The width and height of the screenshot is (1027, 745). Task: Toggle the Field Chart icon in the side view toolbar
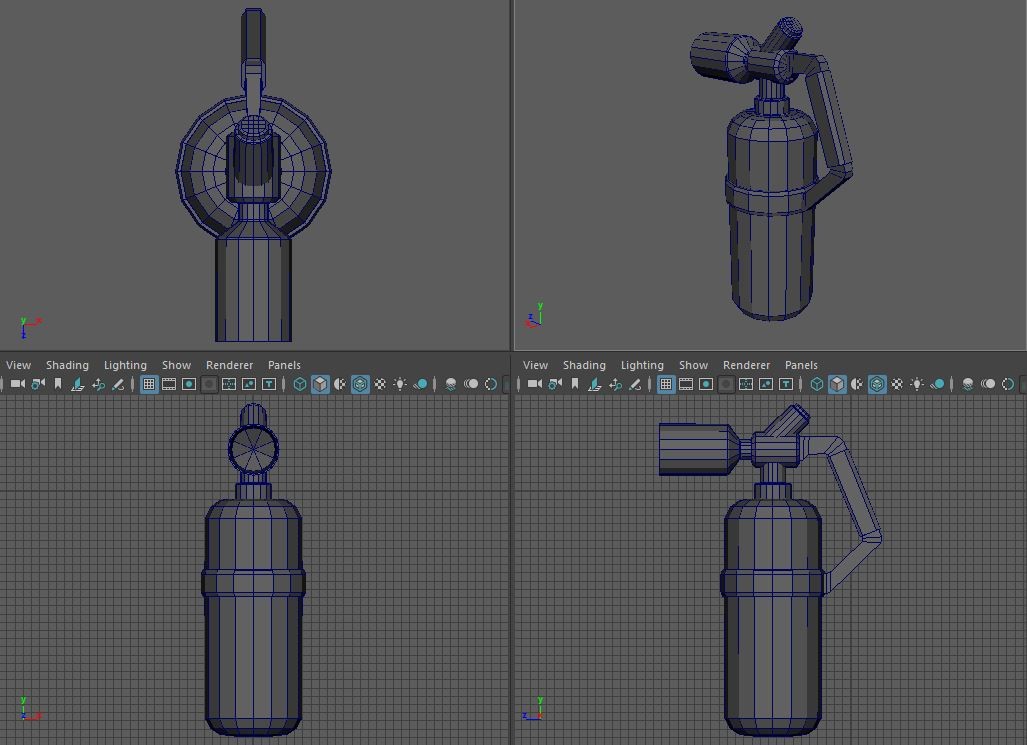coord(745,384)
